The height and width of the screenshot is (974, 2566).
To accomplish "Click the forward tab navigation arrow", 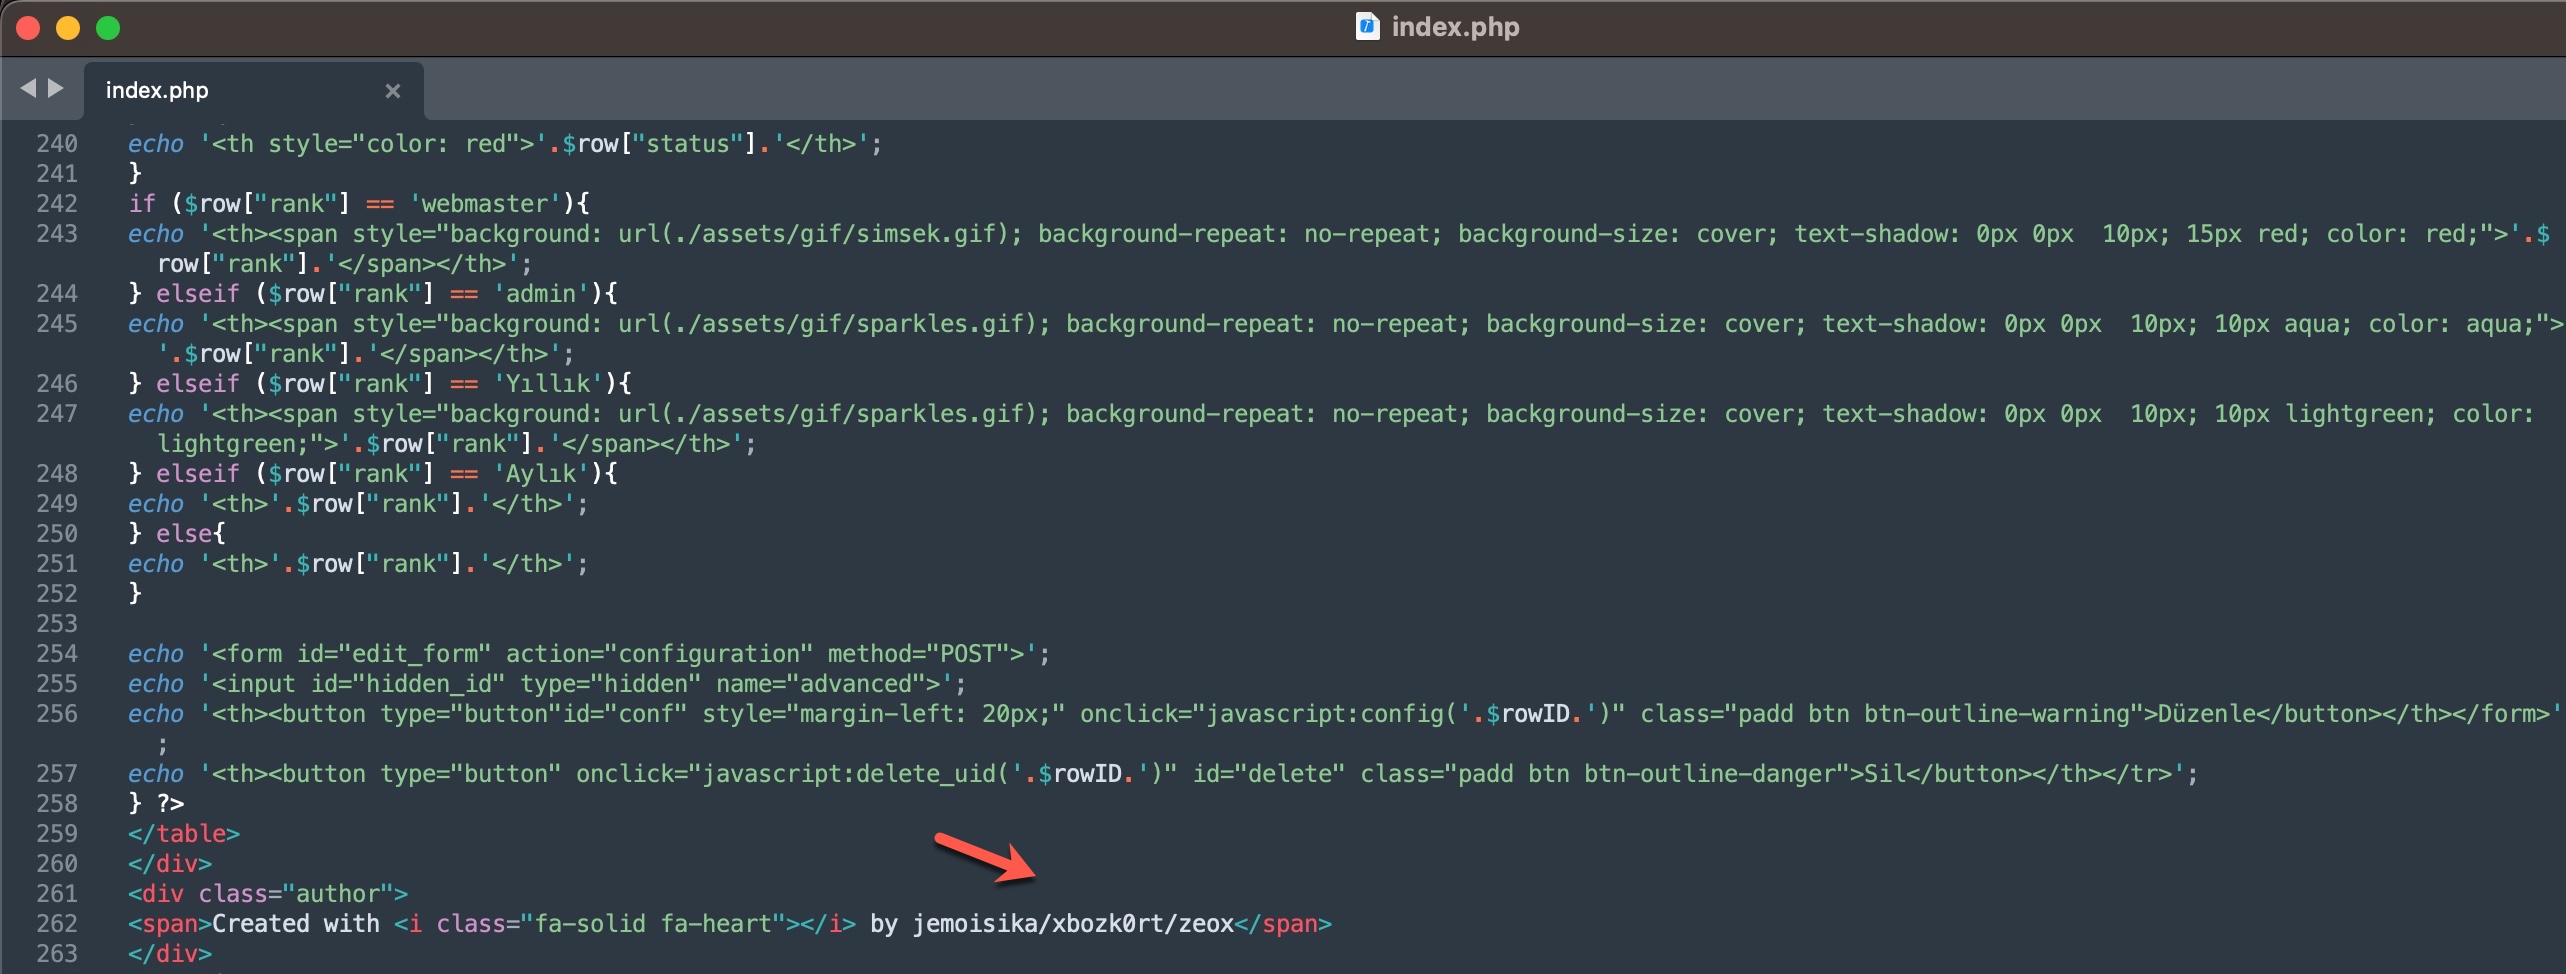I will (56, 88).
